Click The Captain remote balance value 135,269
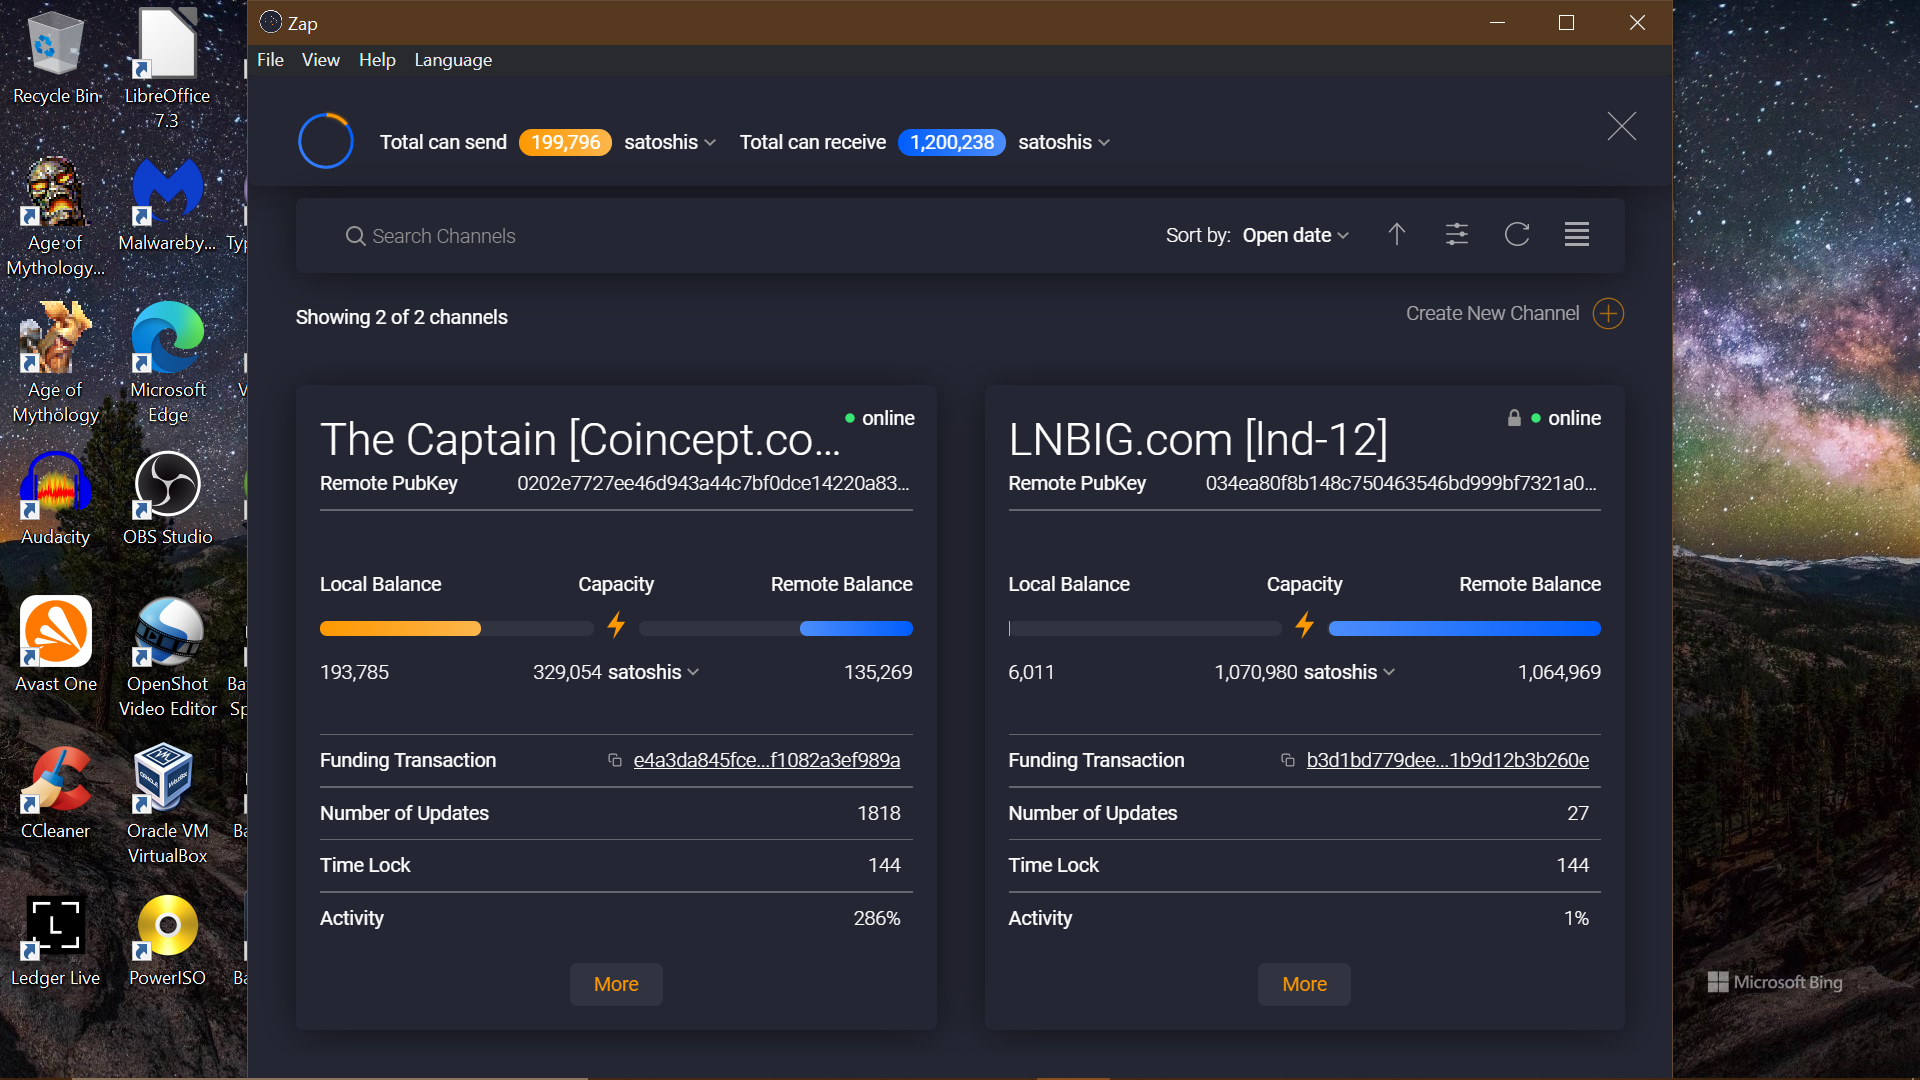Viewport: 1920px width, 1080px height. click(x=878, y=672)
